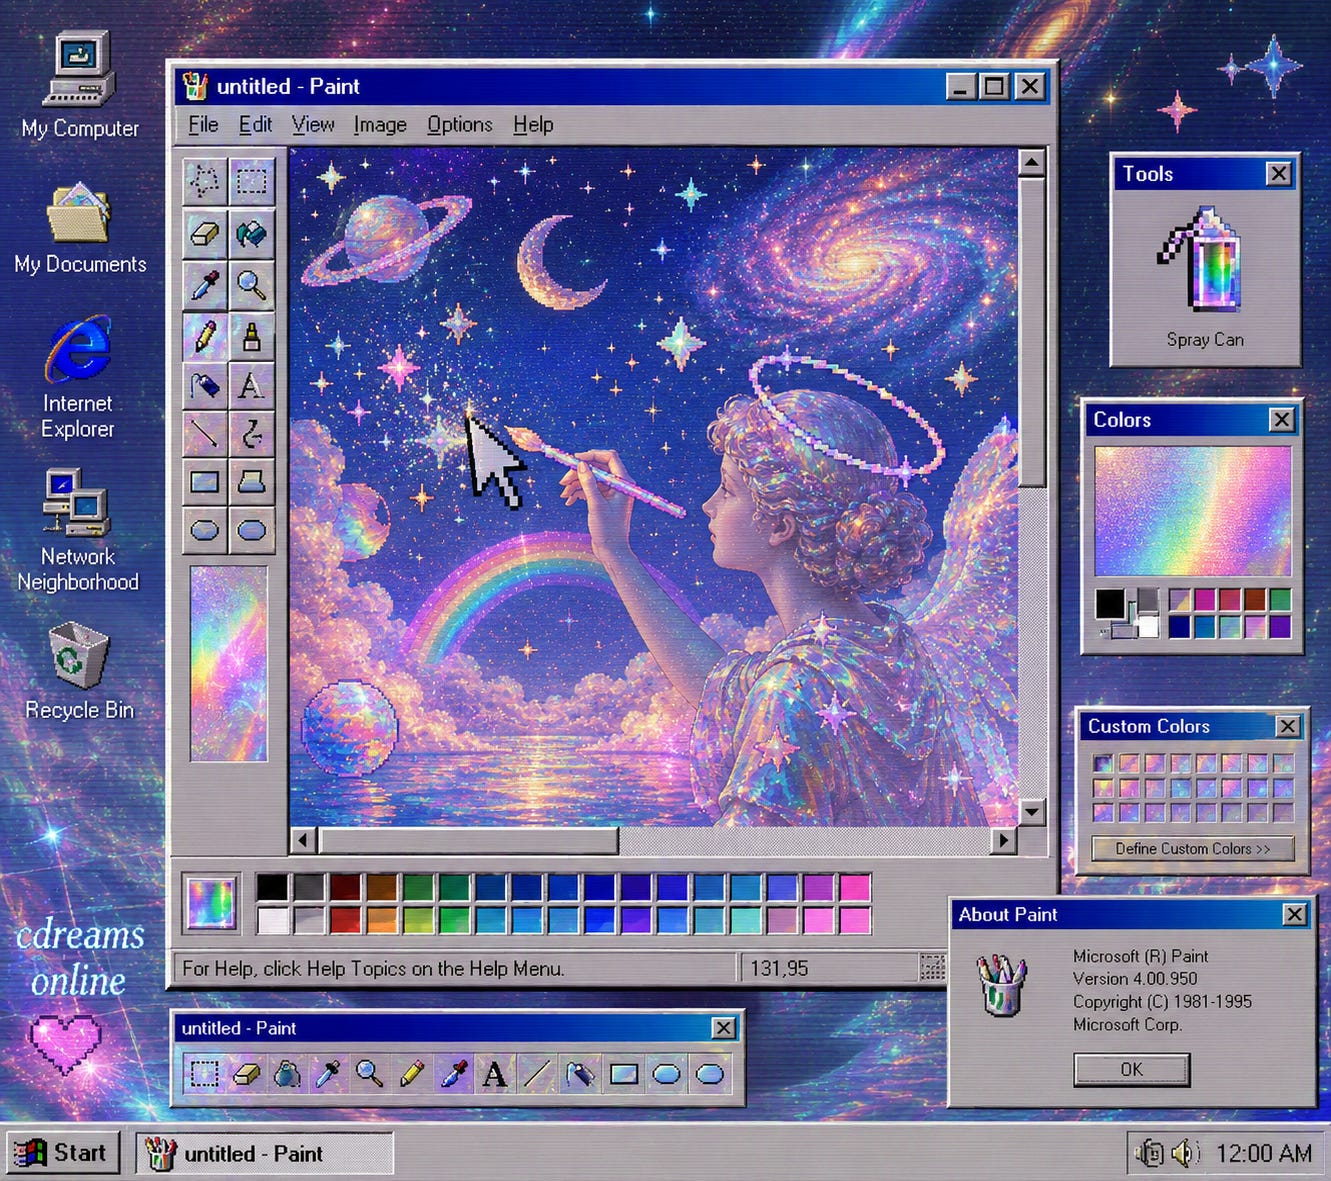The width and height of the screenshot is (1331, 1181).
Task: Pick the Line tool in the main toolbox
Action: tap(205, 433)
